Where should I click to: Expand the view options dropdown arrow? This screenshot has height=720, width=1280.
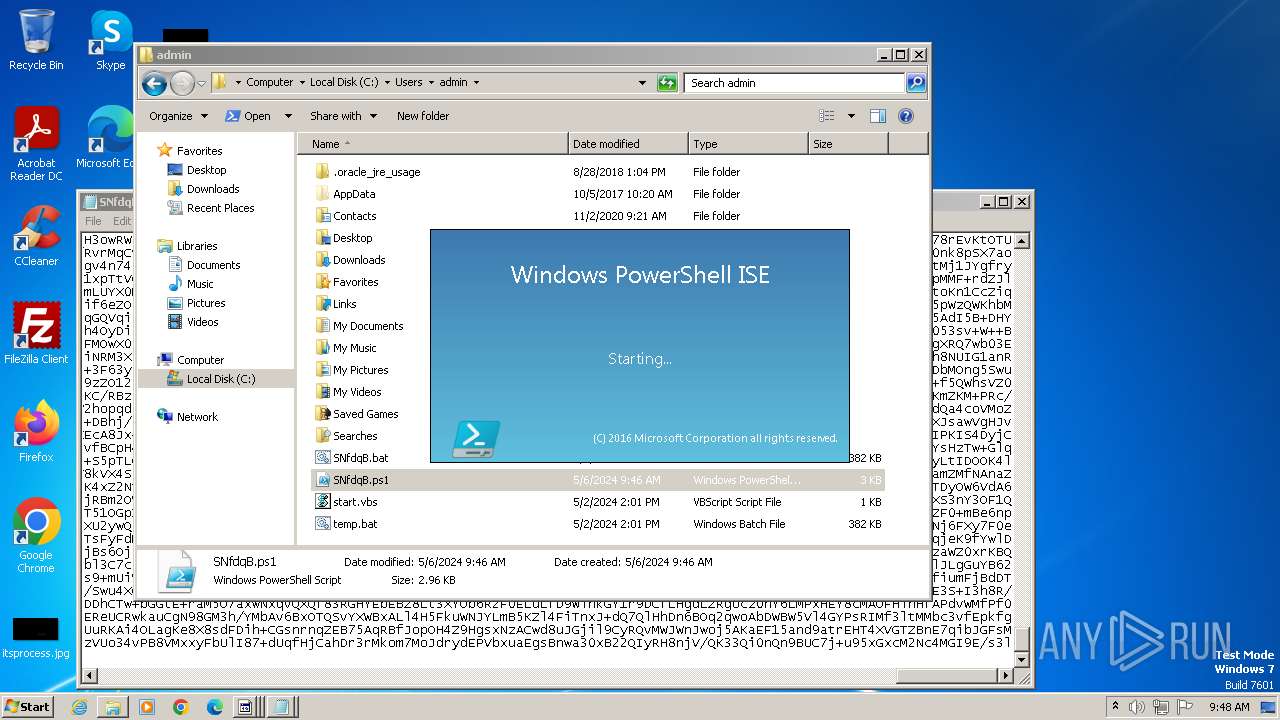point(851,116)
